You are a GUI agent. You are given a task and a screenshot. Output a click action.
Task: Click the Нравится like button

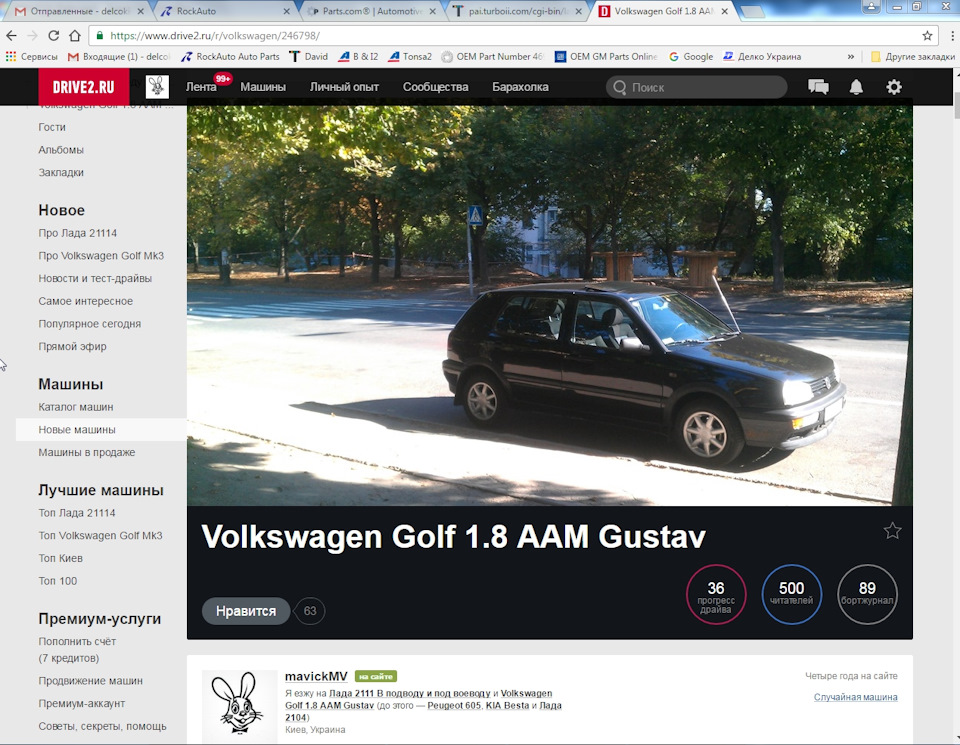pyautogui.click(x=246, y=611)
